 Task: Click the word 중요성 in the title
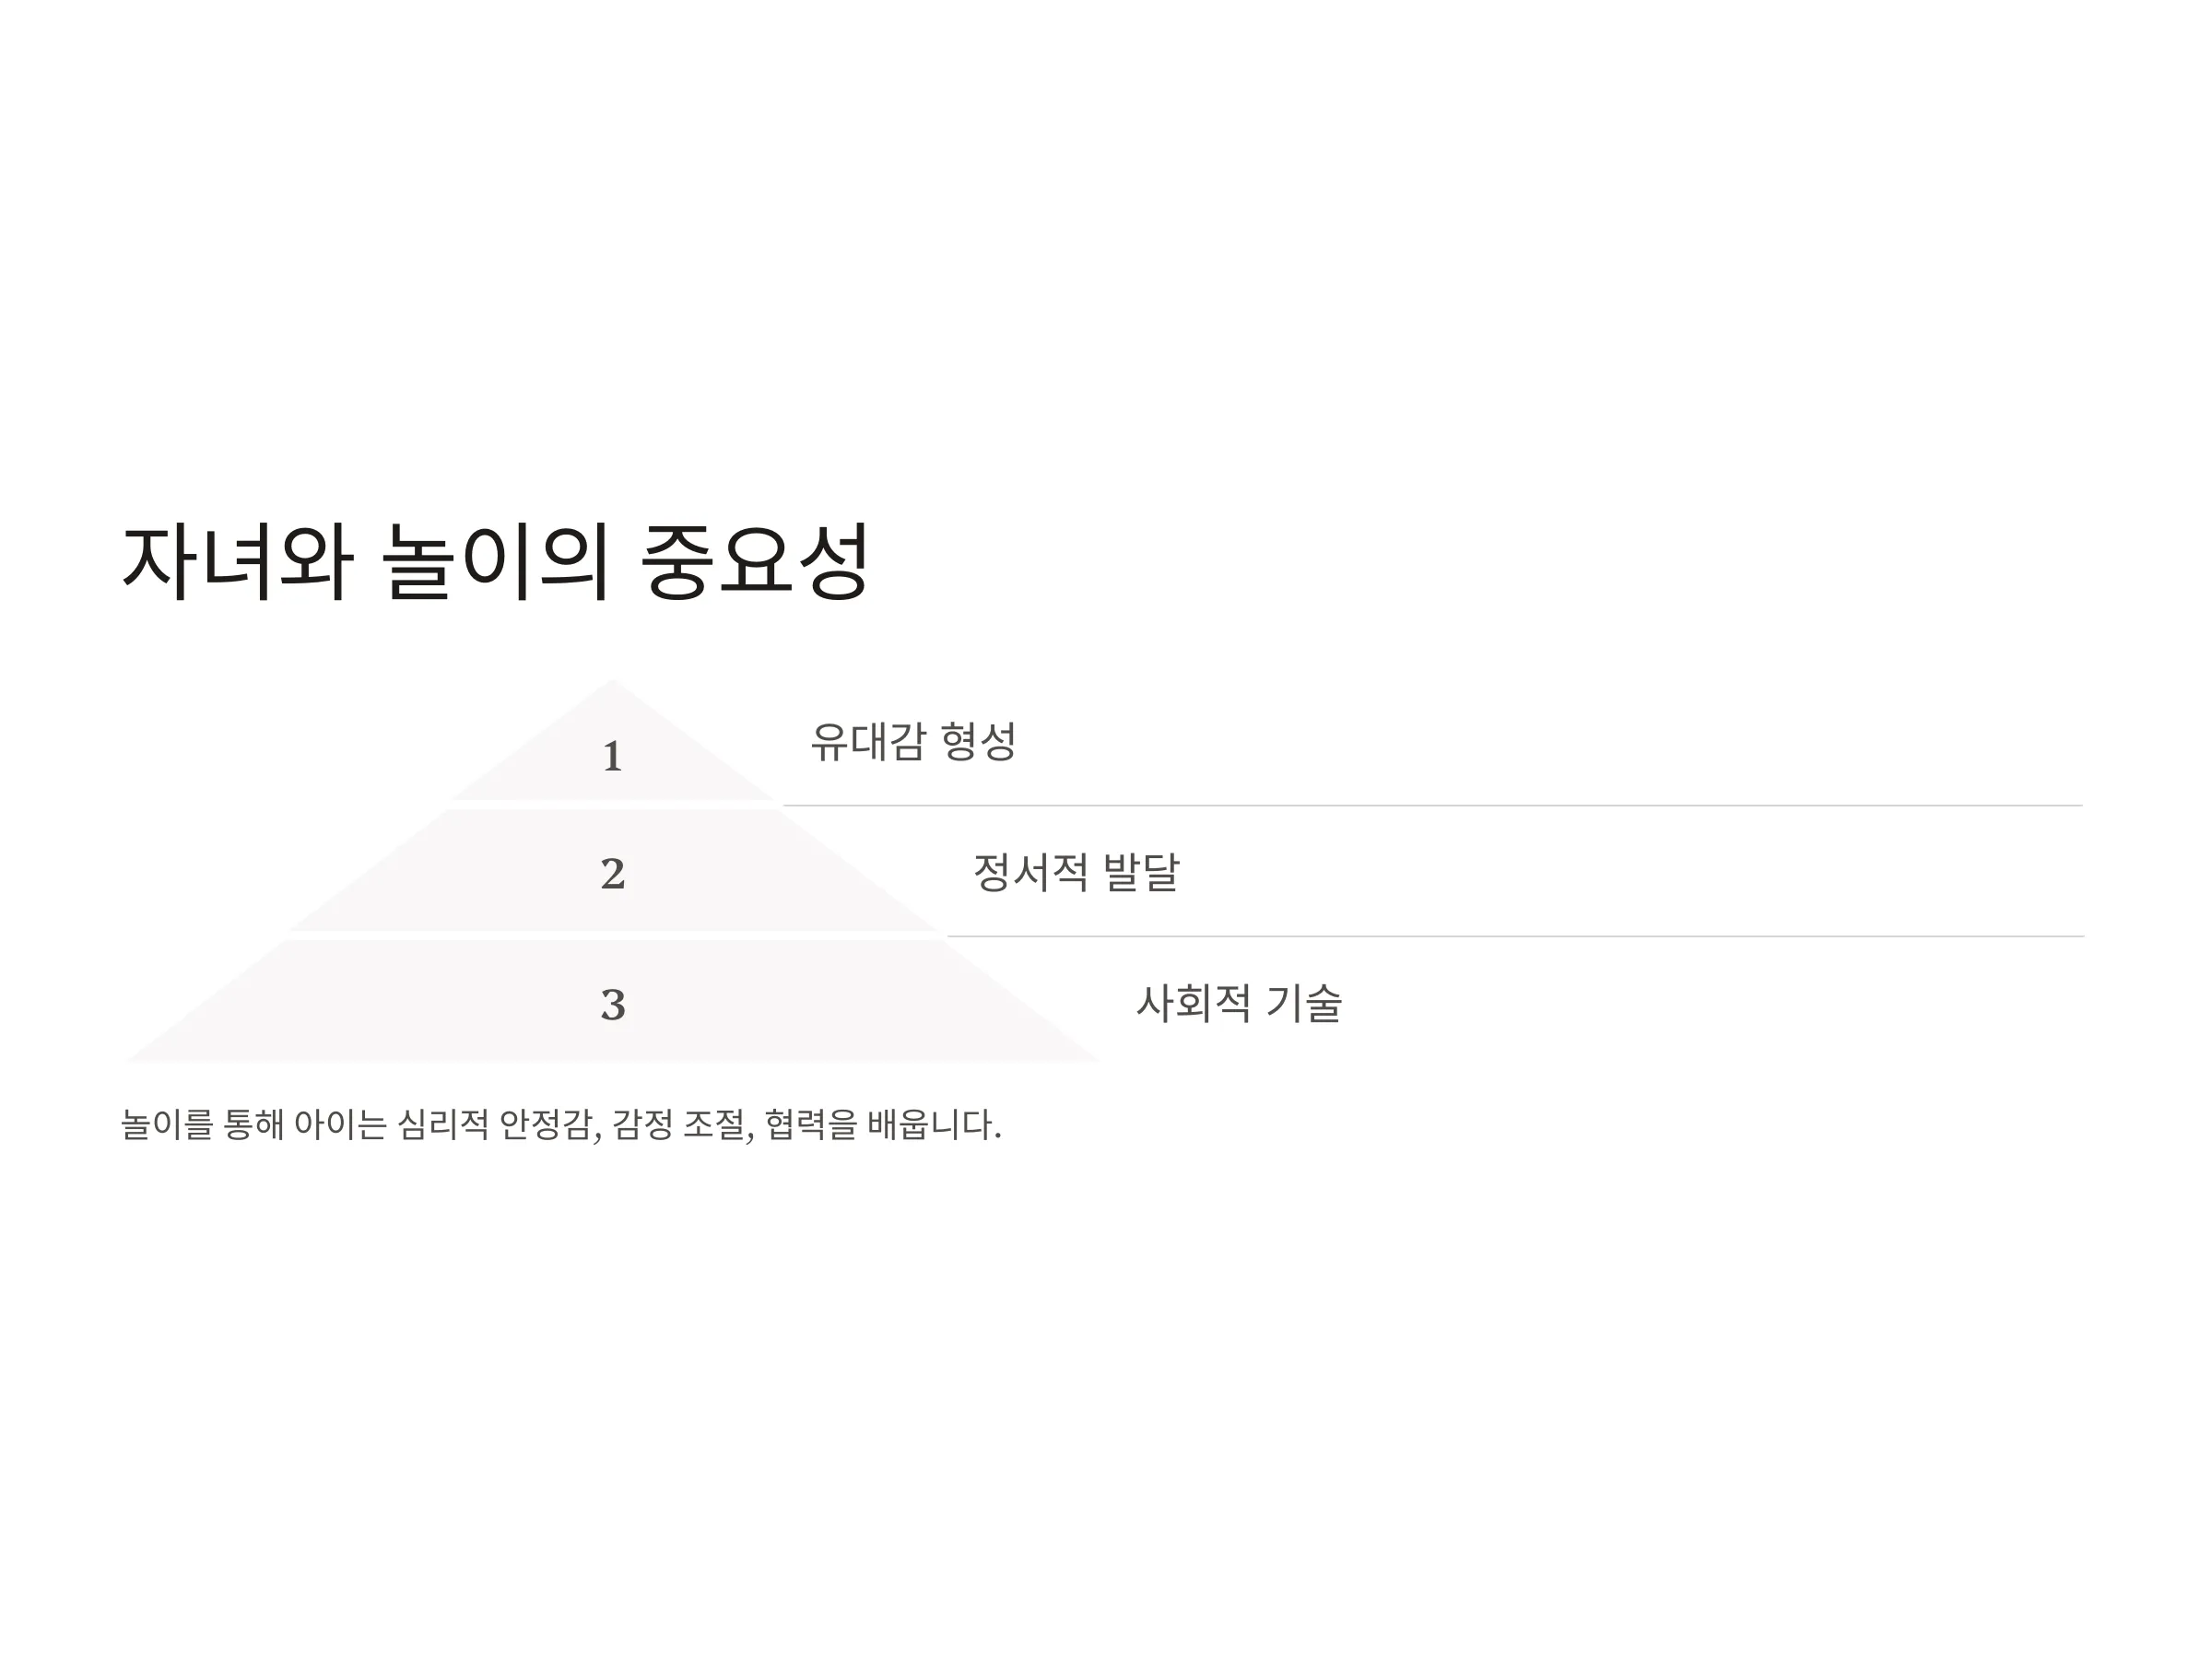click(755, 562)
